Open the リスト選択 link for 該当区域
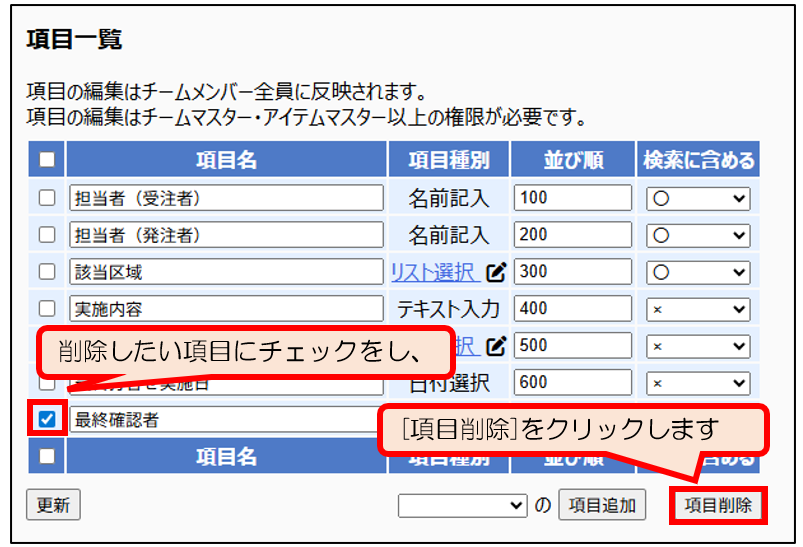 (x=433, y=271)
